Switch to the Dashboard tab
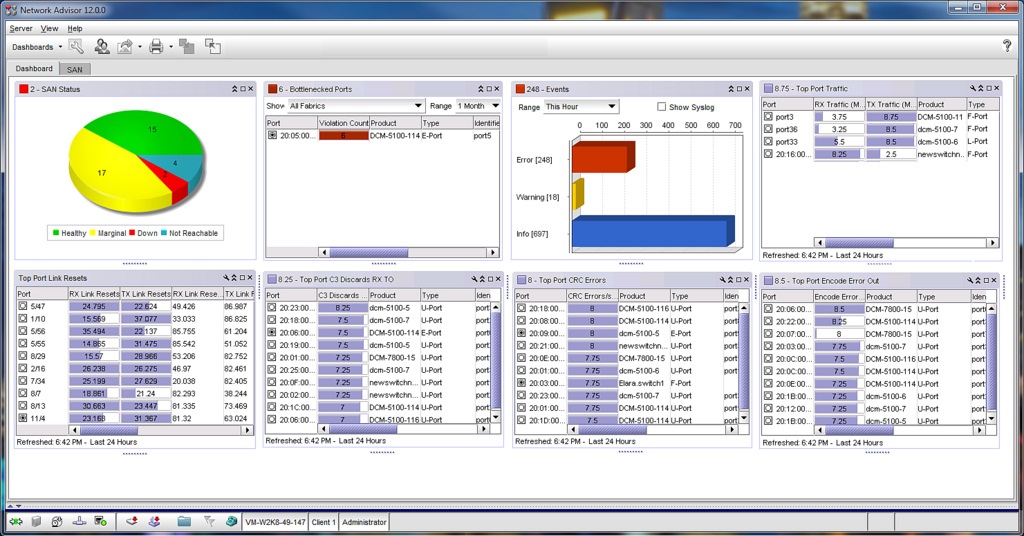The height and width of the screenshot is (536, 1024). coord(34,69)
